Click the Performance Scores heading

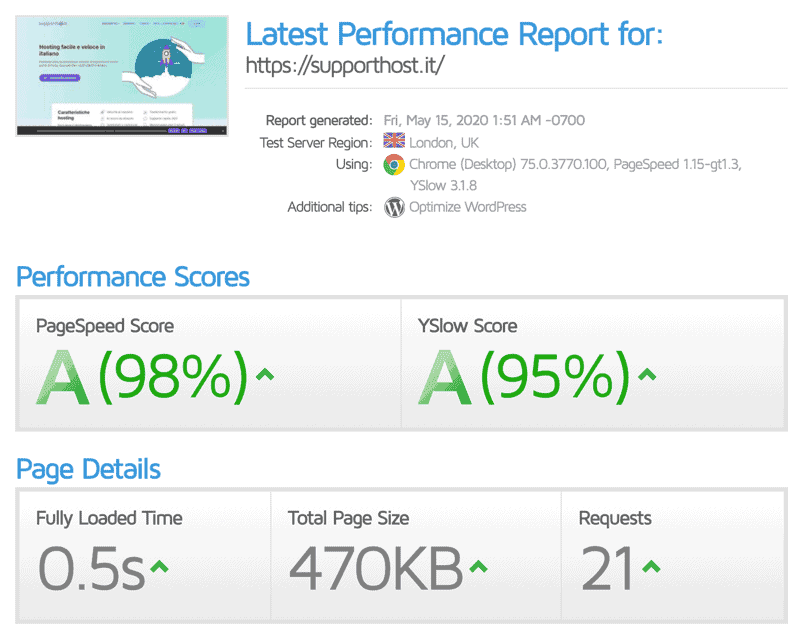133,277
